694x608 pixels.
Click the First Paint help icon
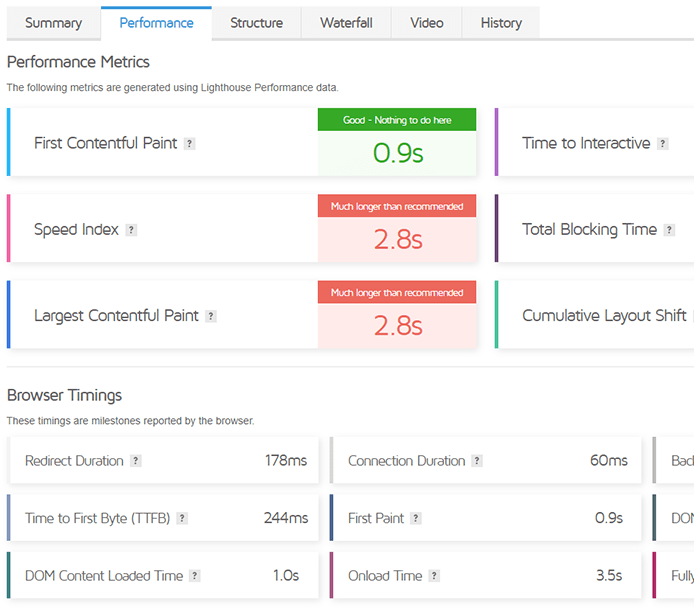[416, 519]
